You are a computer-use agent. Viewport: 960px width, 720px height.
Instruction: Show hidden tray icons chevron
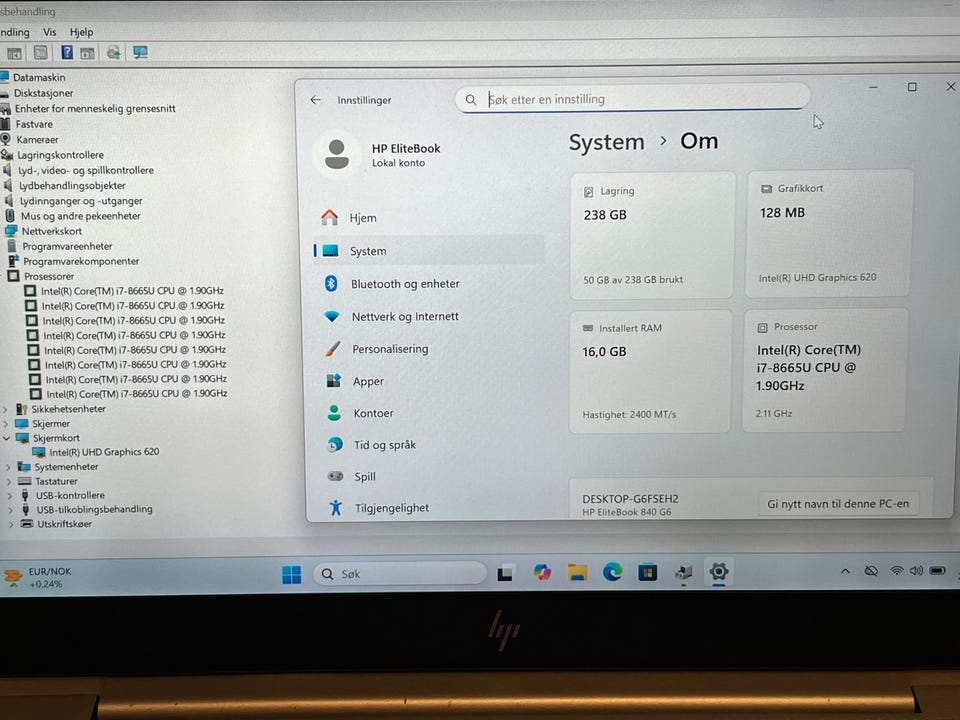pos(845,571)
